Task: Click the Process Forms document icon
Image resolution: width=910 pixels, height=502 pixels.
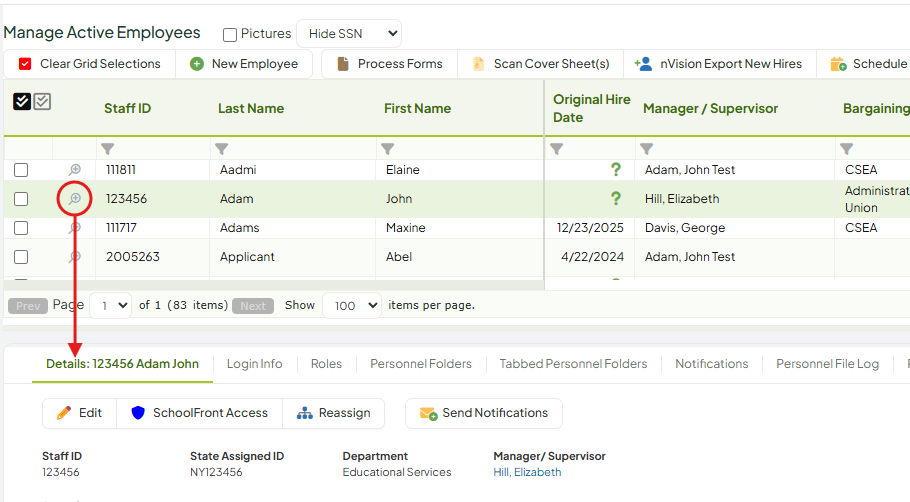Action: [x=343, y=64]
